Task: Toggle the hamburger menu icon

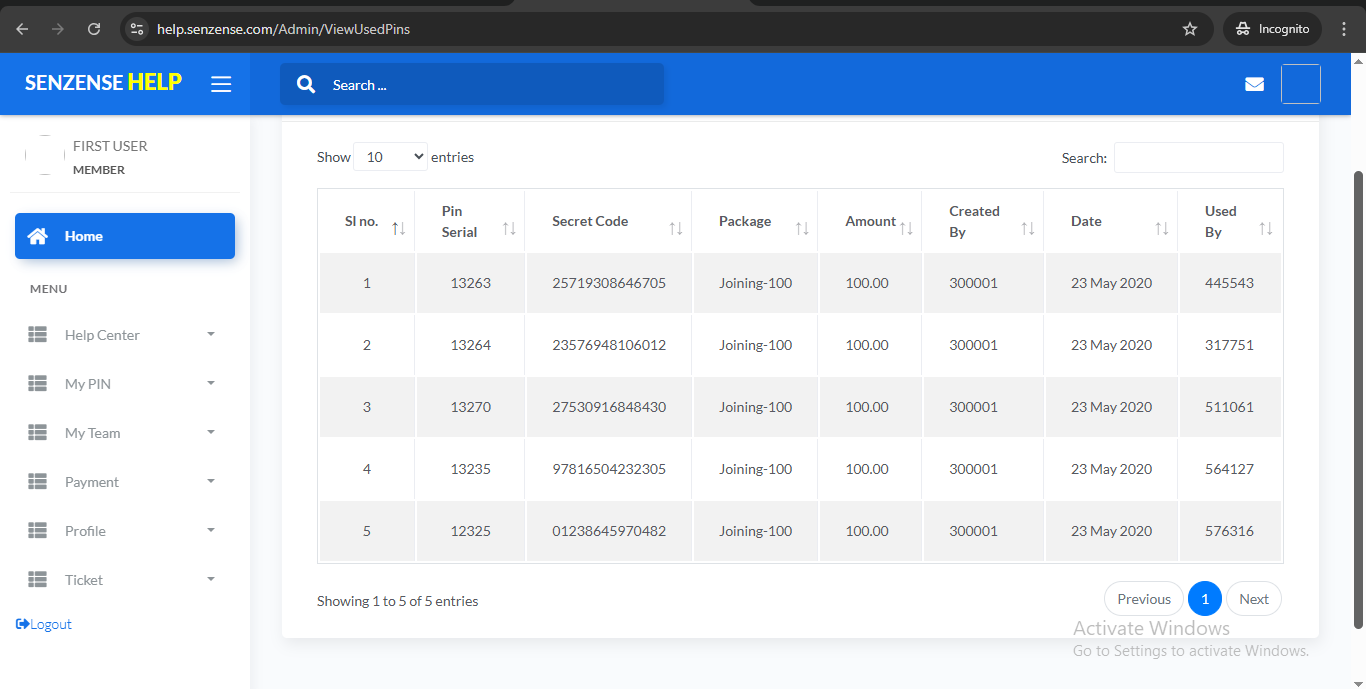Action: (x=221, y=84)
